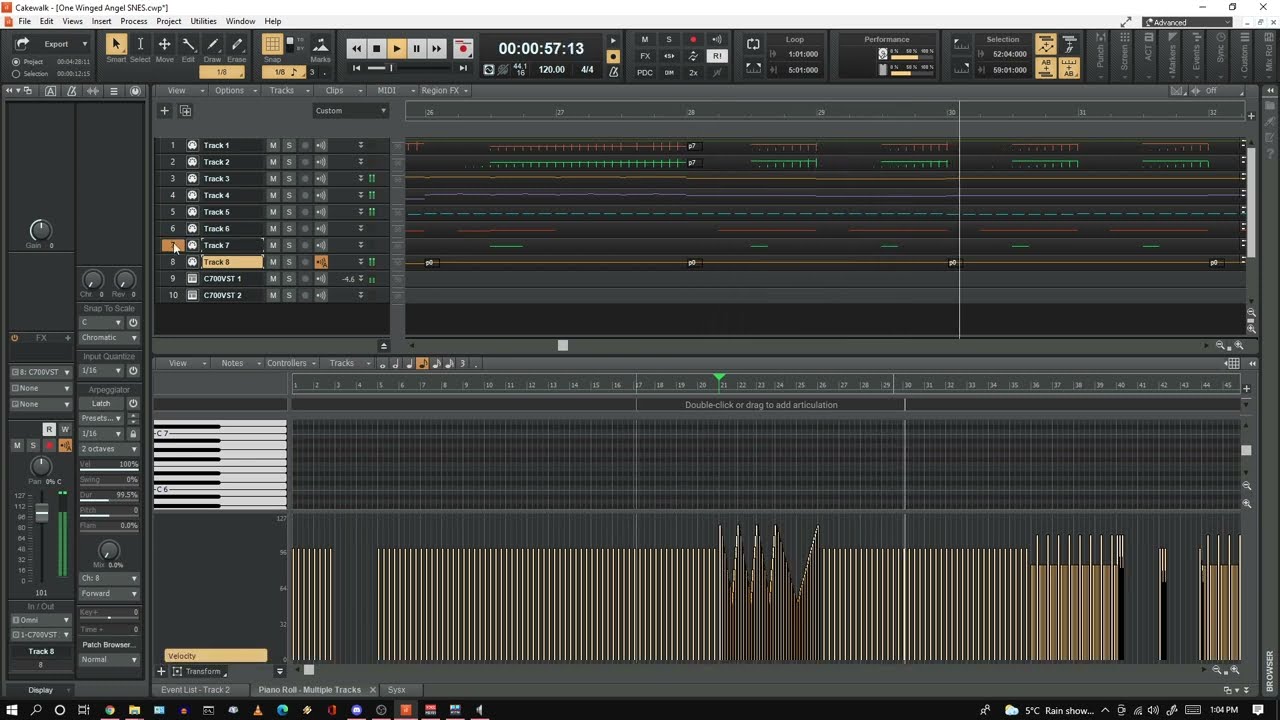Activate the Edit tool

188,44
